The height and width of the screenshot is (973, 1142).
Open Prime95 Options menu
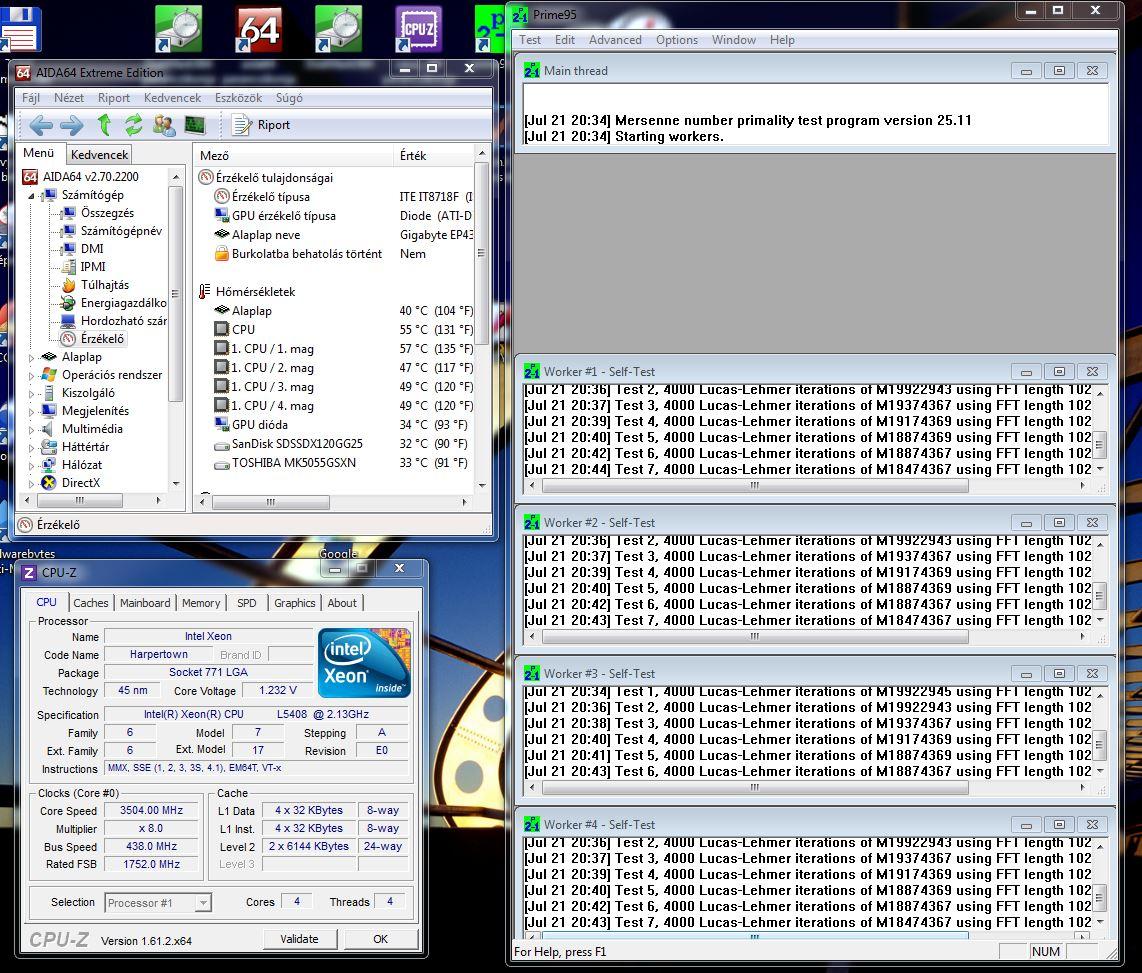(x=677, y=40)
